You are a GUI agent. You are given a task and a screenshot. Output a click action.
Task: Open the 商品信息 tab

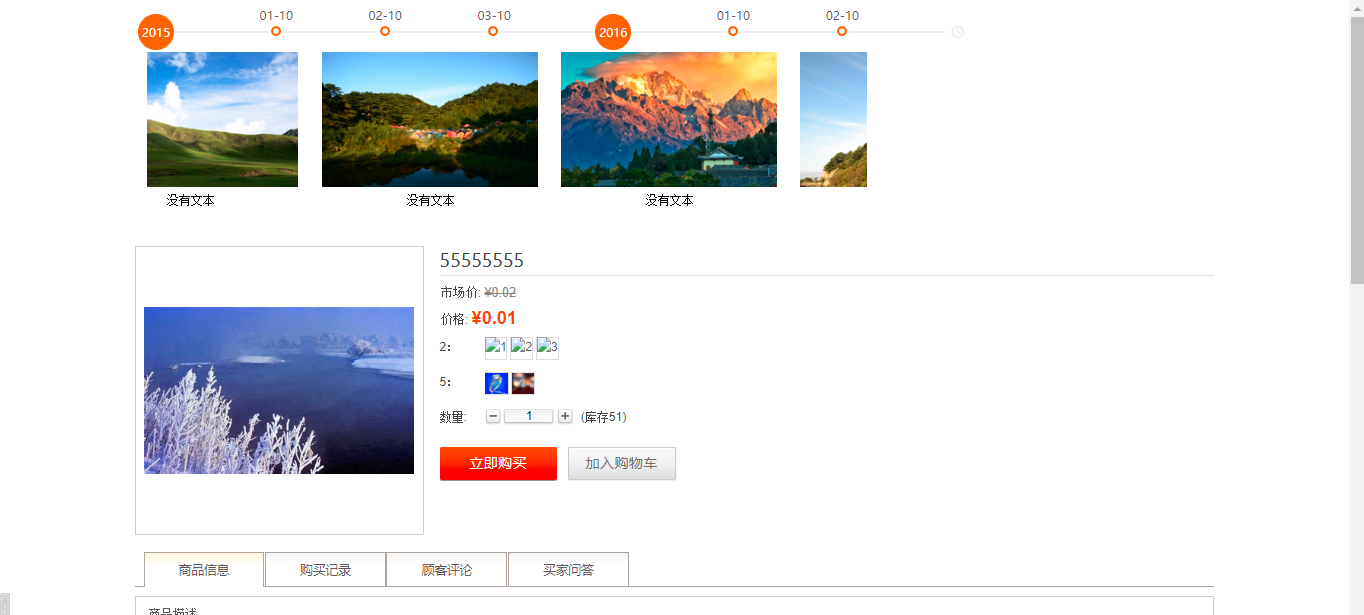click(x=204, y=570)
